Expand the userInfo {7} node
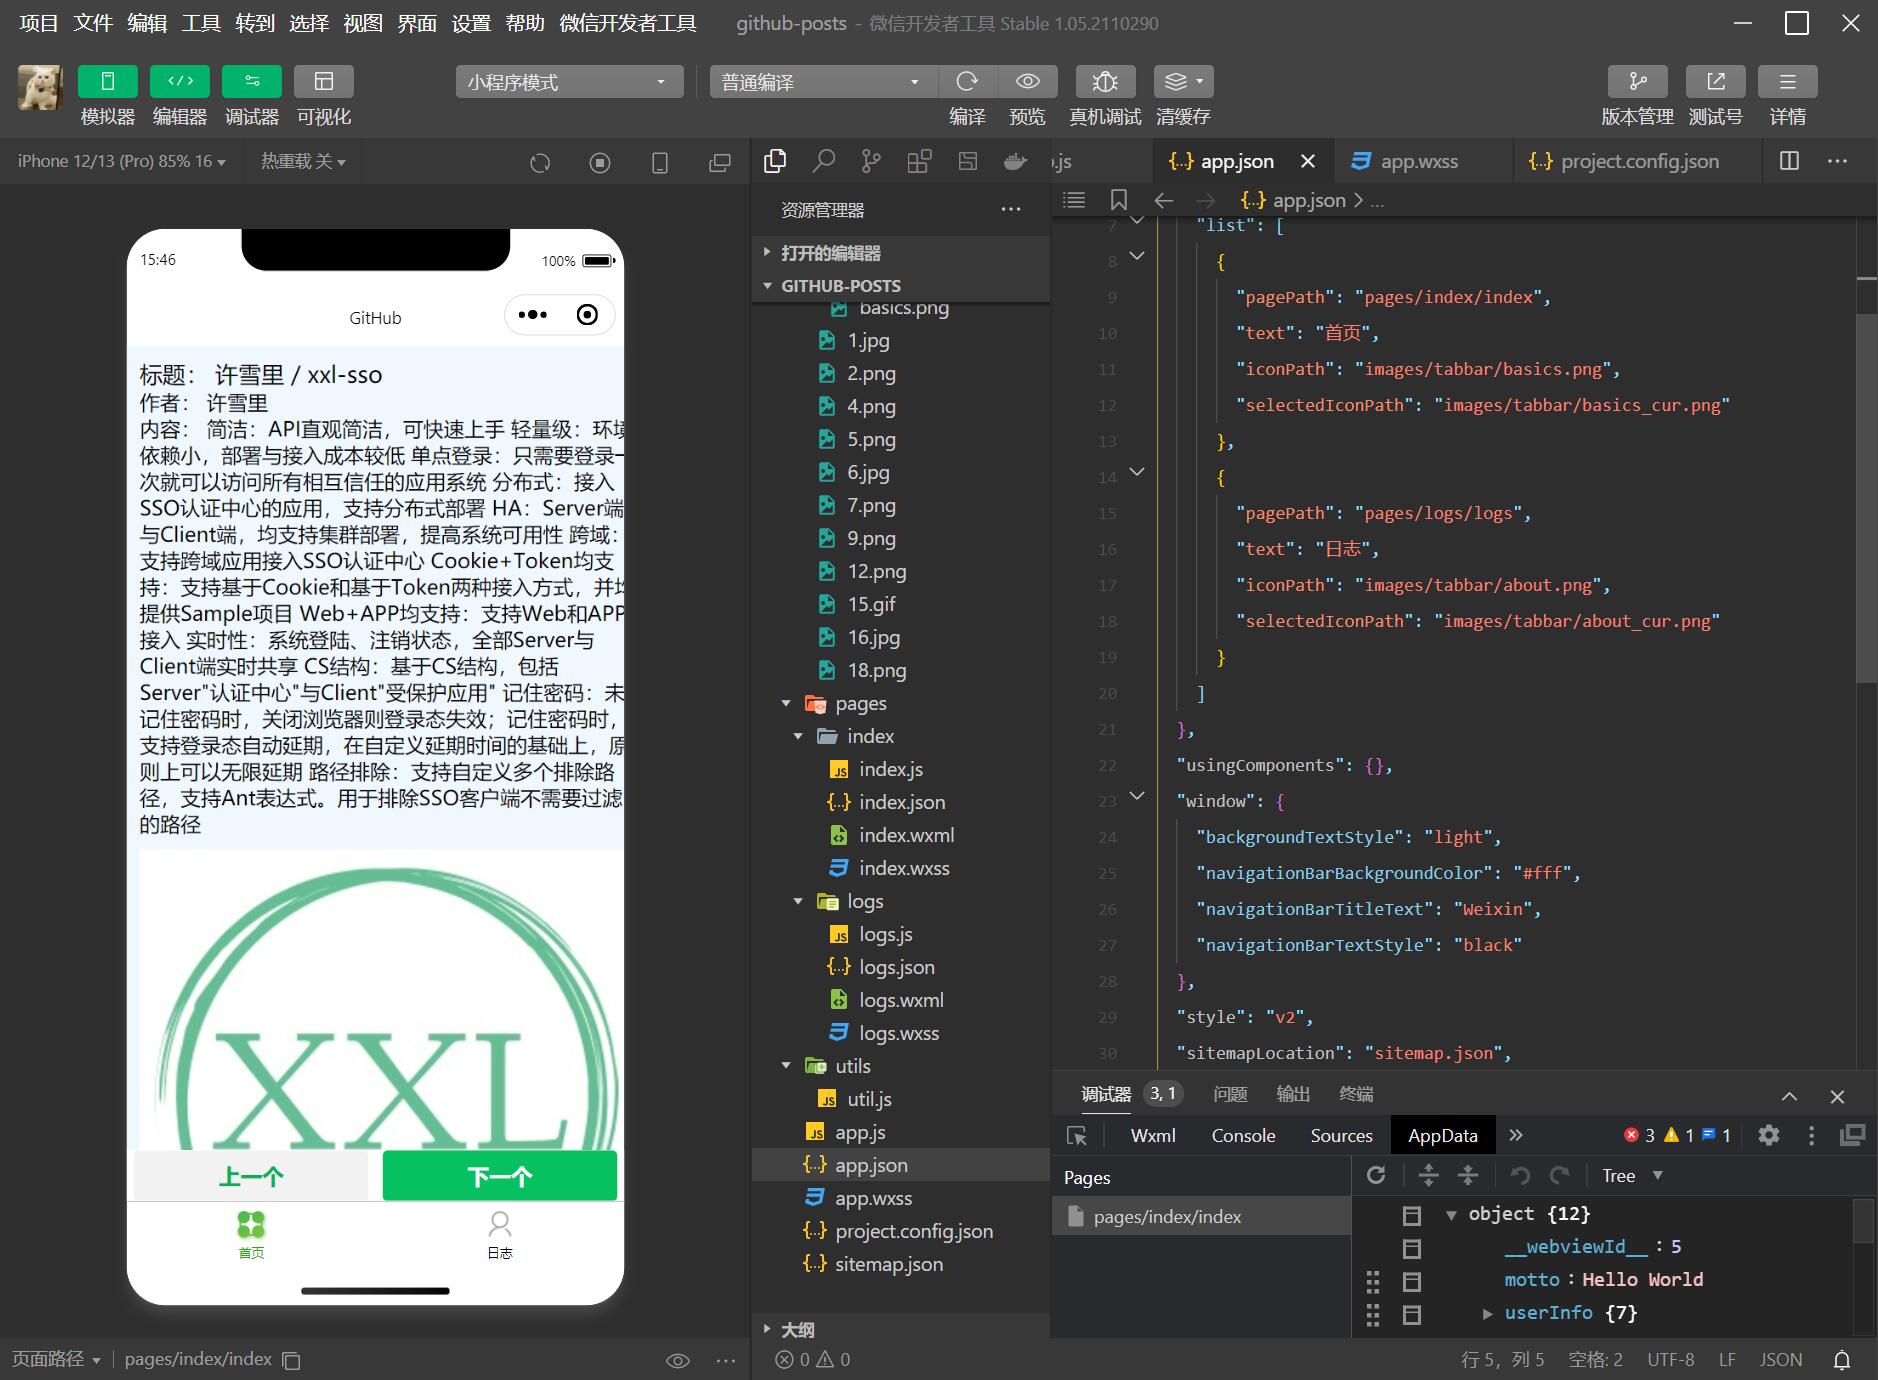 tap(1487, 1313)
